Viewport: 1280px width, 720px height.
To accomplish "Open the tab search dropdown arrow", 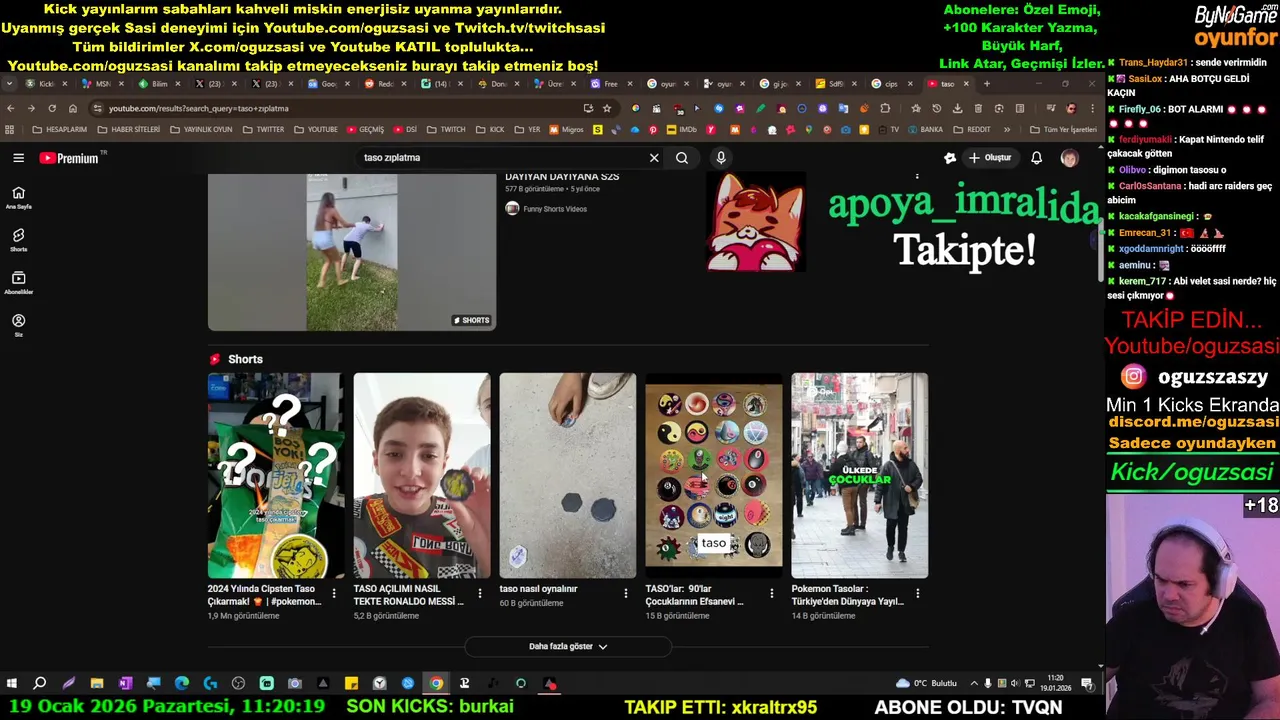I will click(x=9, y=84).
